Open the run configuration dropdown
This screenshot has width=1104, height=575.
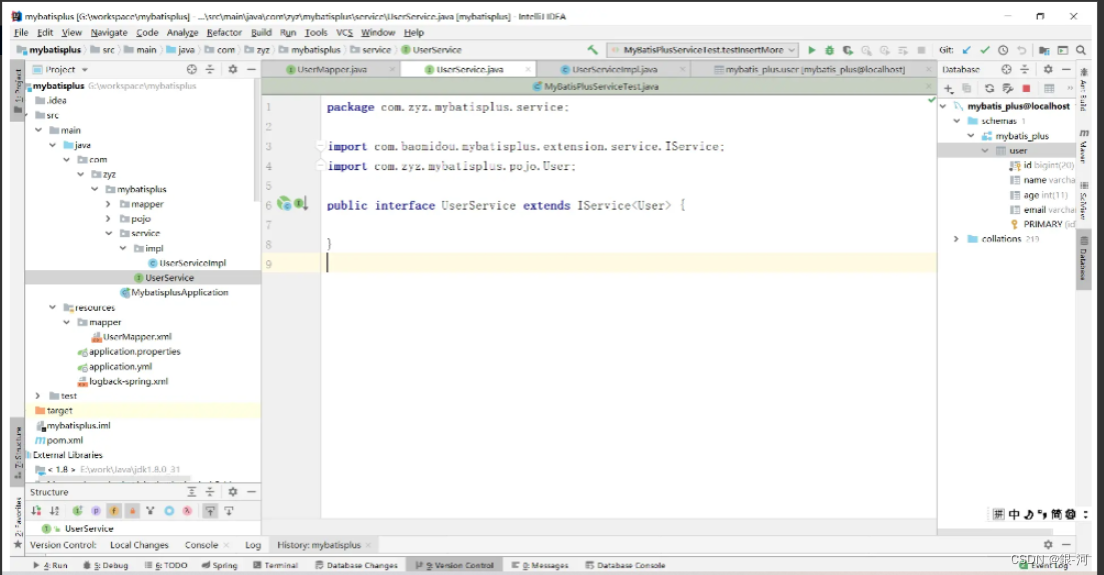(x=702, y=50)
